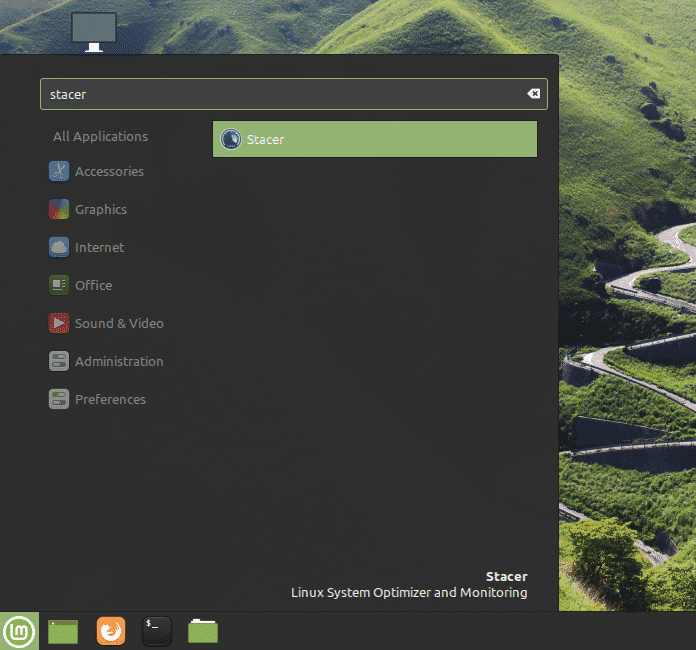696x650 pixels.
Task: Click the Stacer app icon in results
Action: point(231,140)
